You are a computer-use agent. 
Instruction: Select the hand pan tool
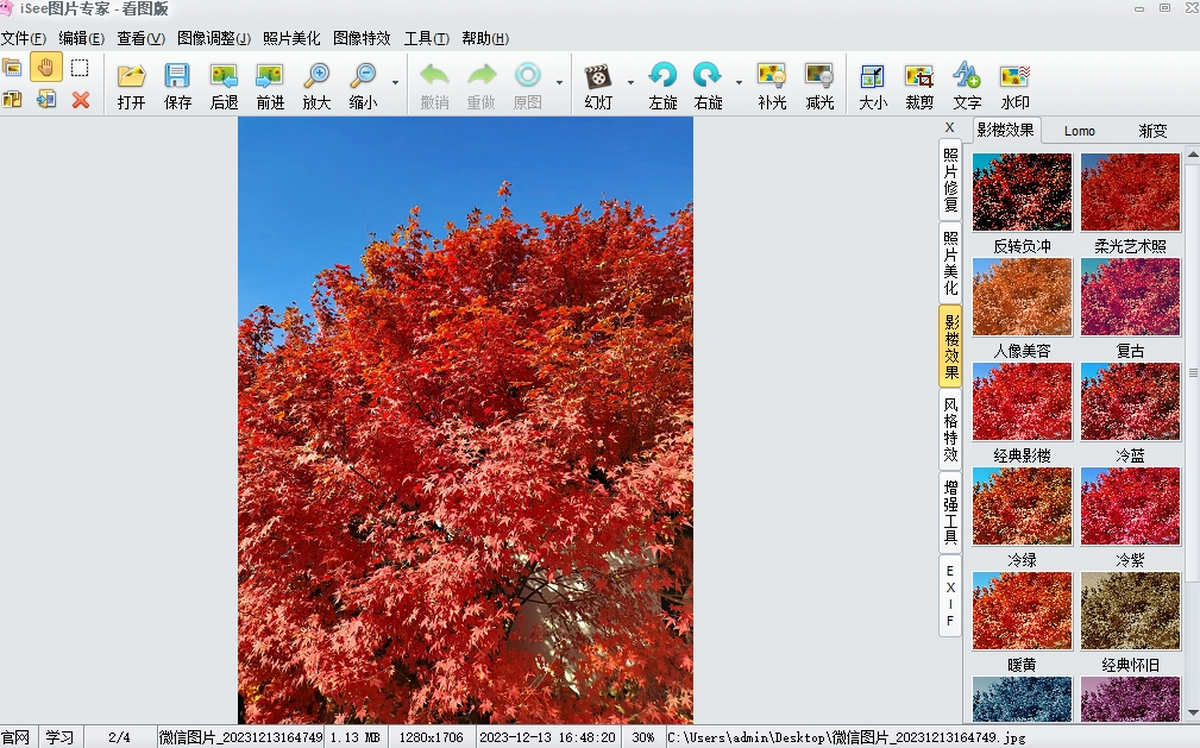(46, 68)
